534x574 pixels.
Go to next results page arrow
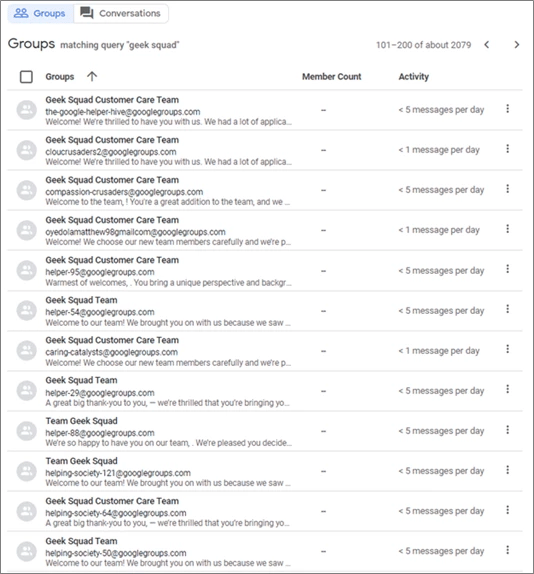[516, 45]
